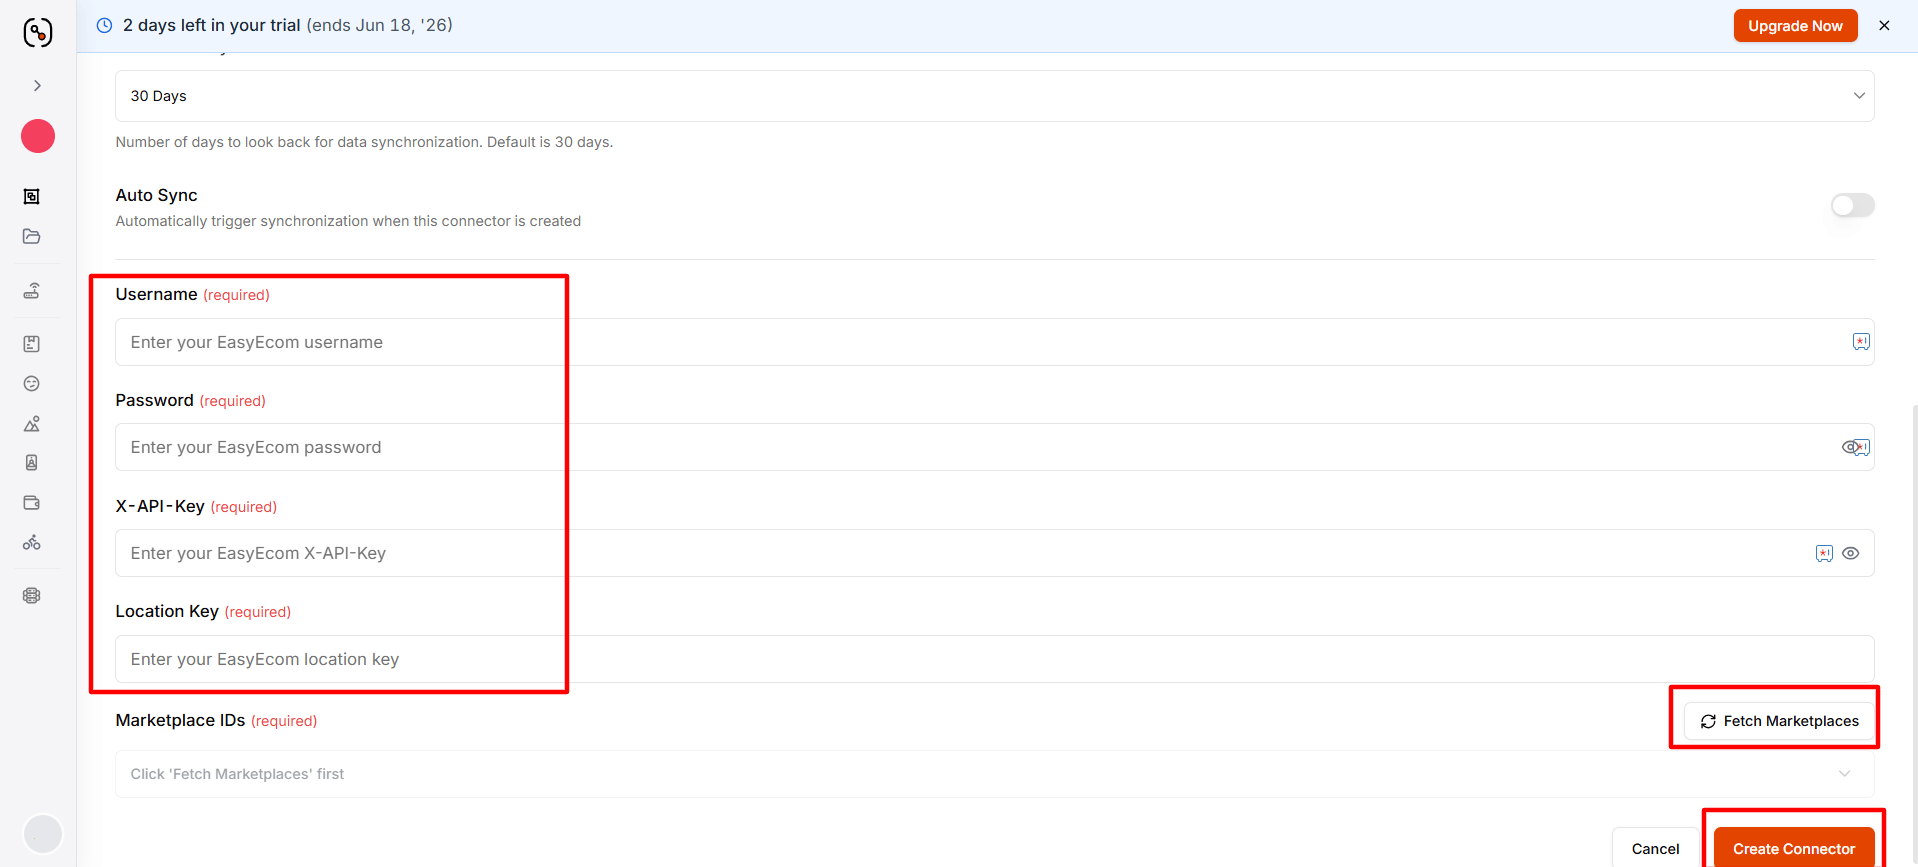
Task: Click 'Automatically trigger synchronization' description text
Action: pyautogui.click(x=348, y=221)
